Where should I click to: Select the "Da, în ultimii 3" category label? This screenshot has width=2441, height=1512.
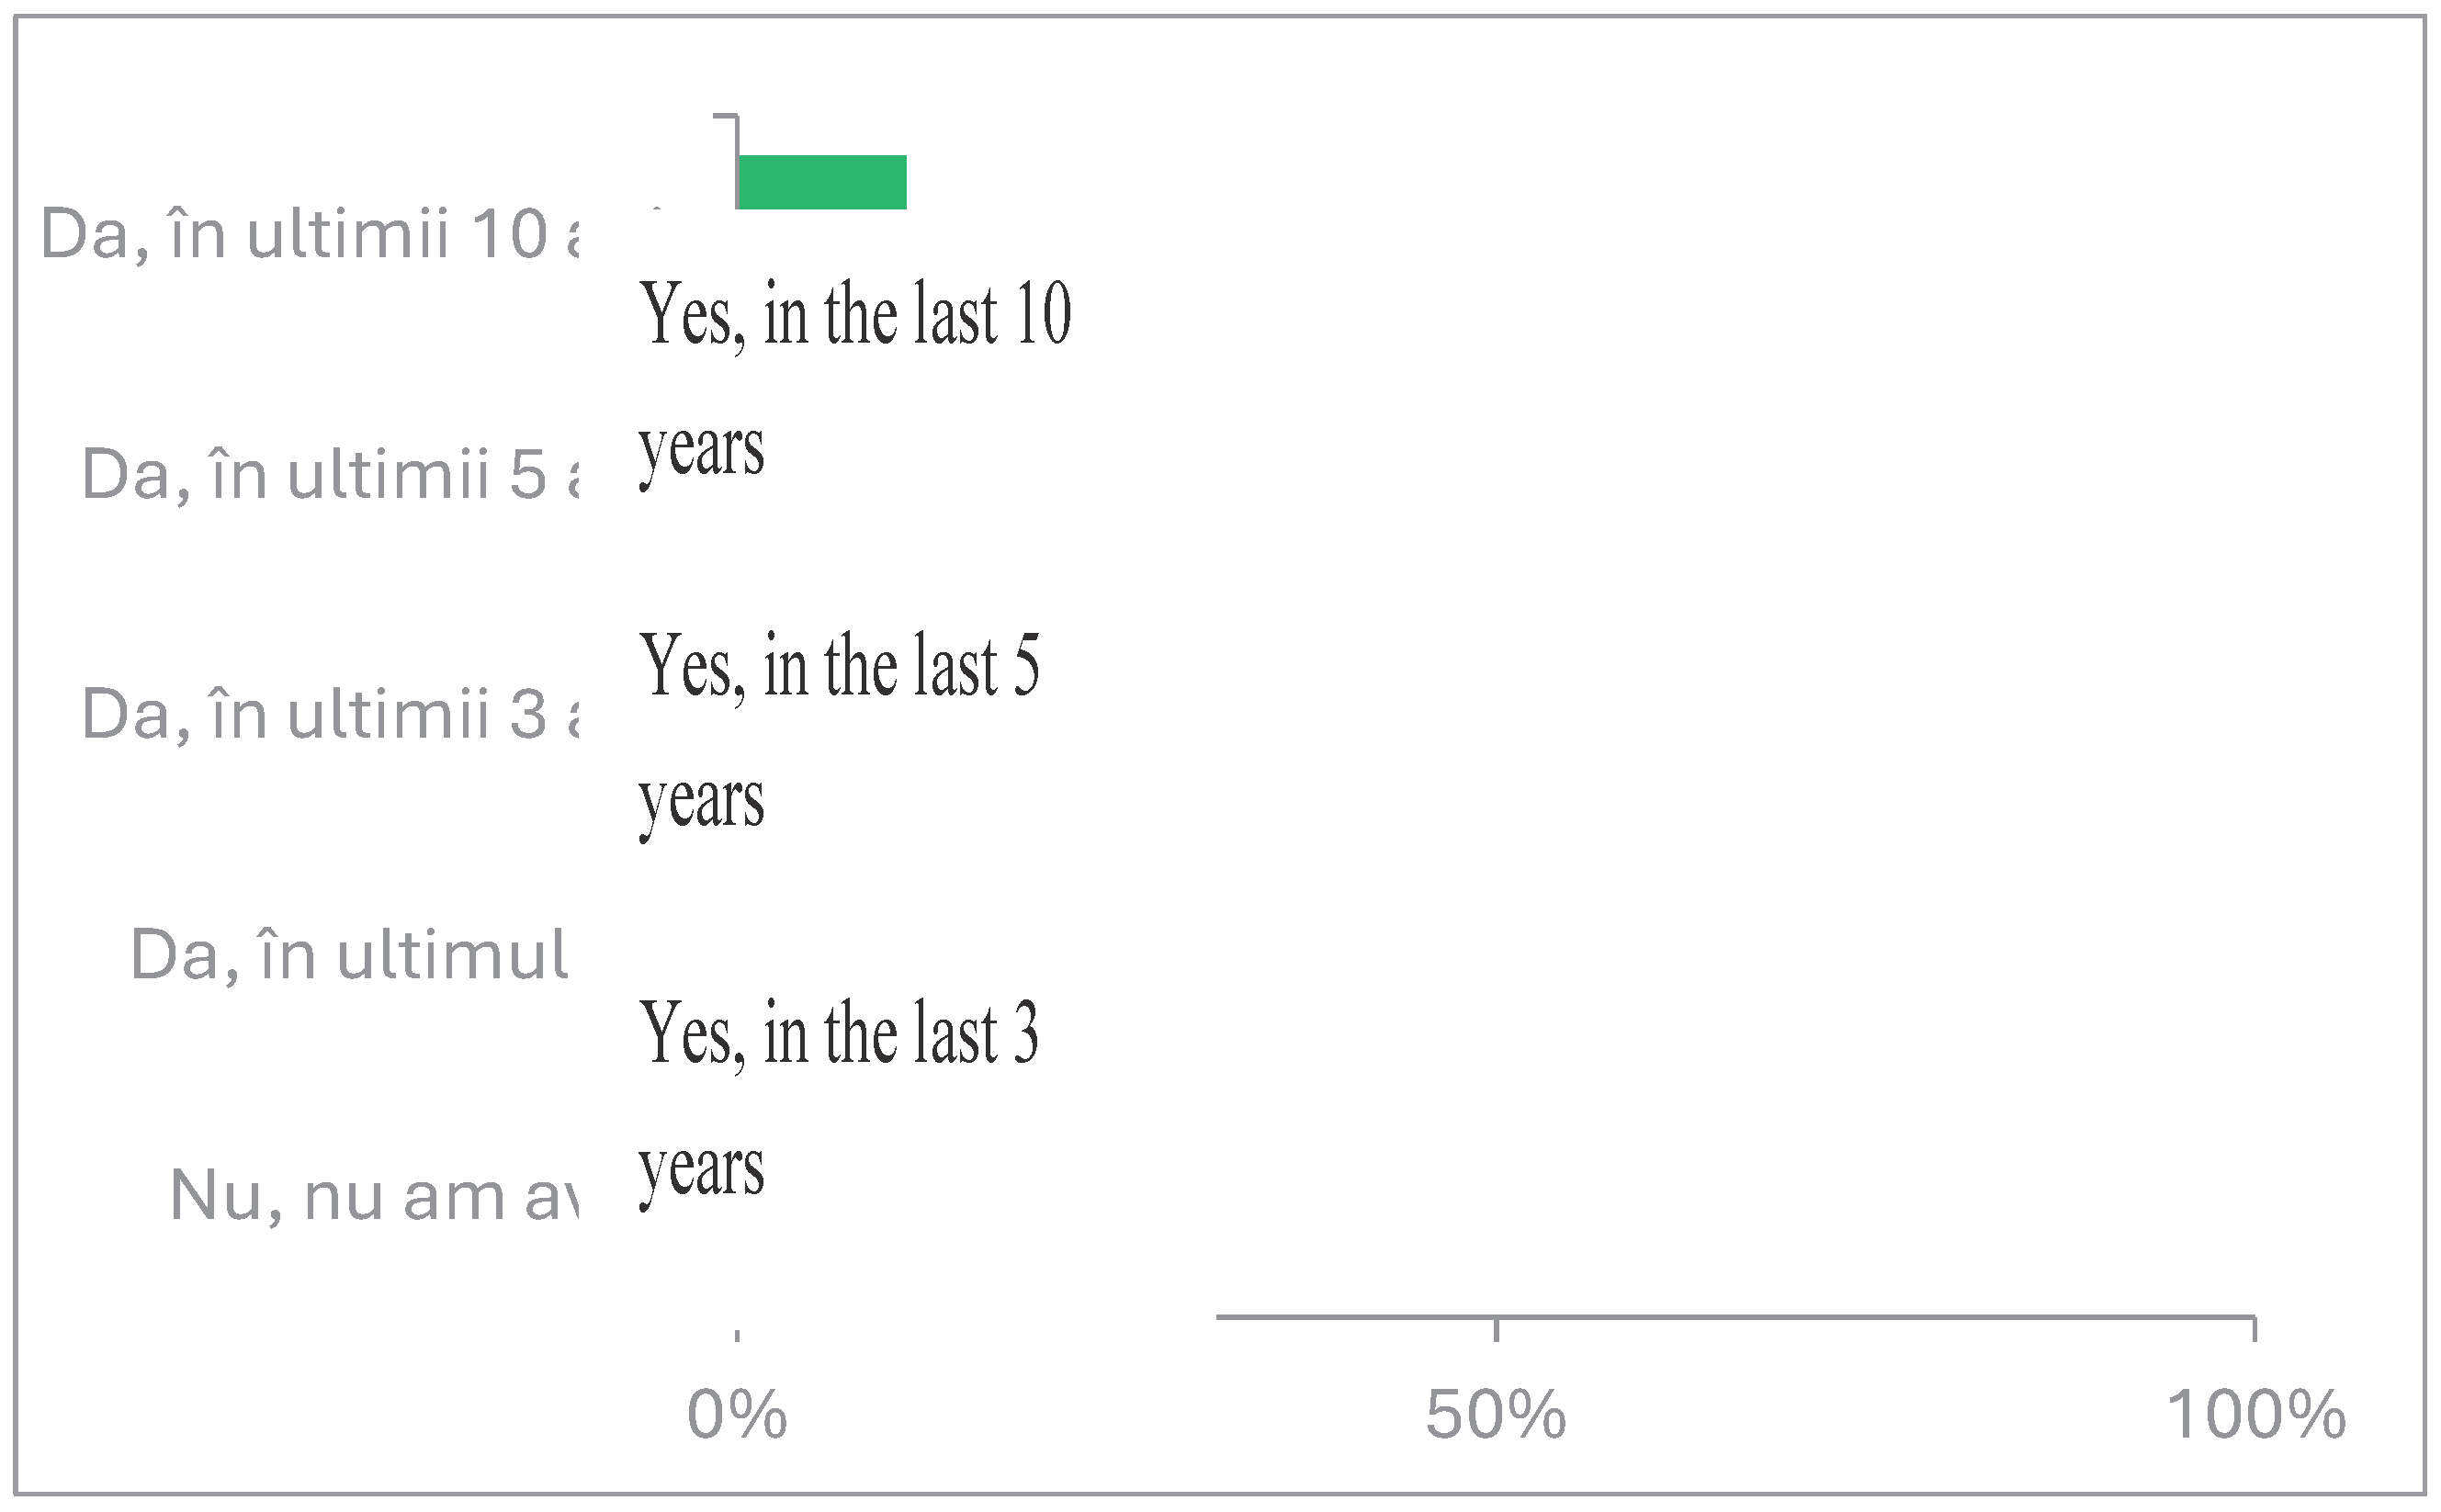(x=330, y=716)
